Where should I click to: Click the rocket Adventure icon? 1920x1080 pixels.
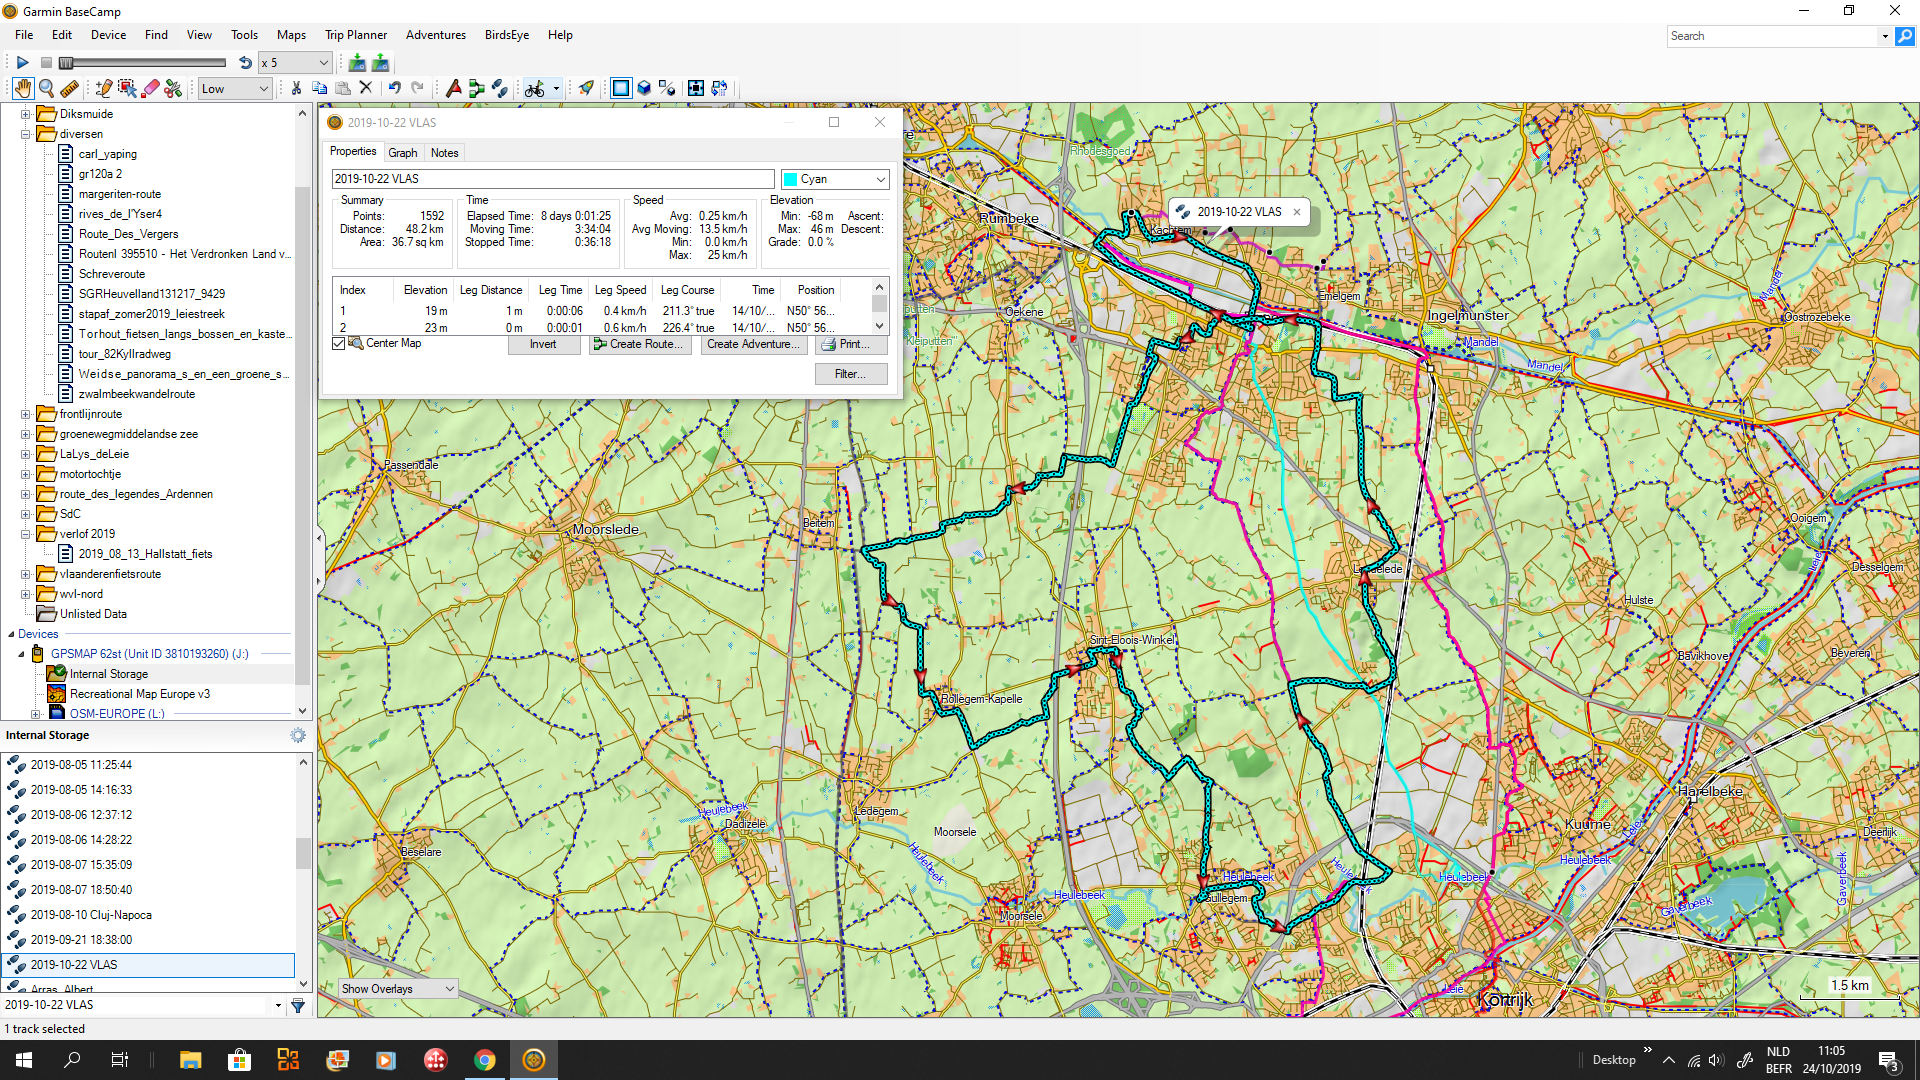pyautogui.click(x=587, y=88)
